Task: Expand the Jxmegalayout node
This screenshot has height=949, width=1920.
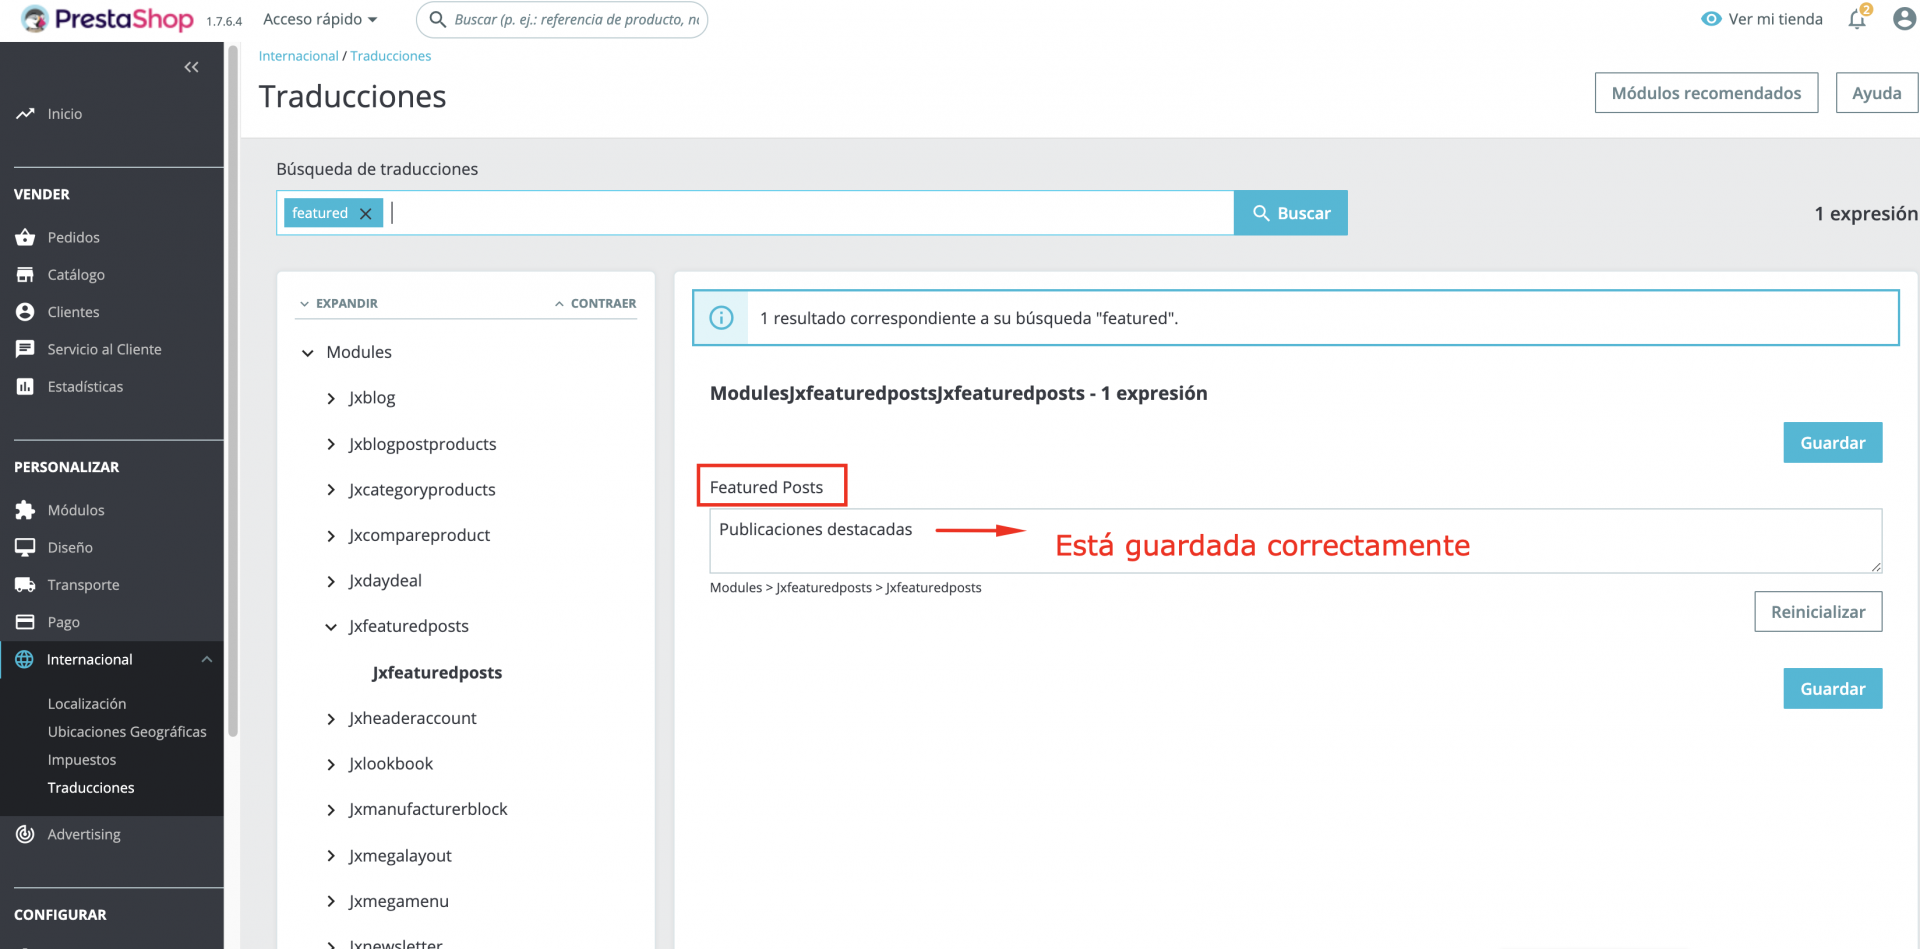Action: point(331,856)
